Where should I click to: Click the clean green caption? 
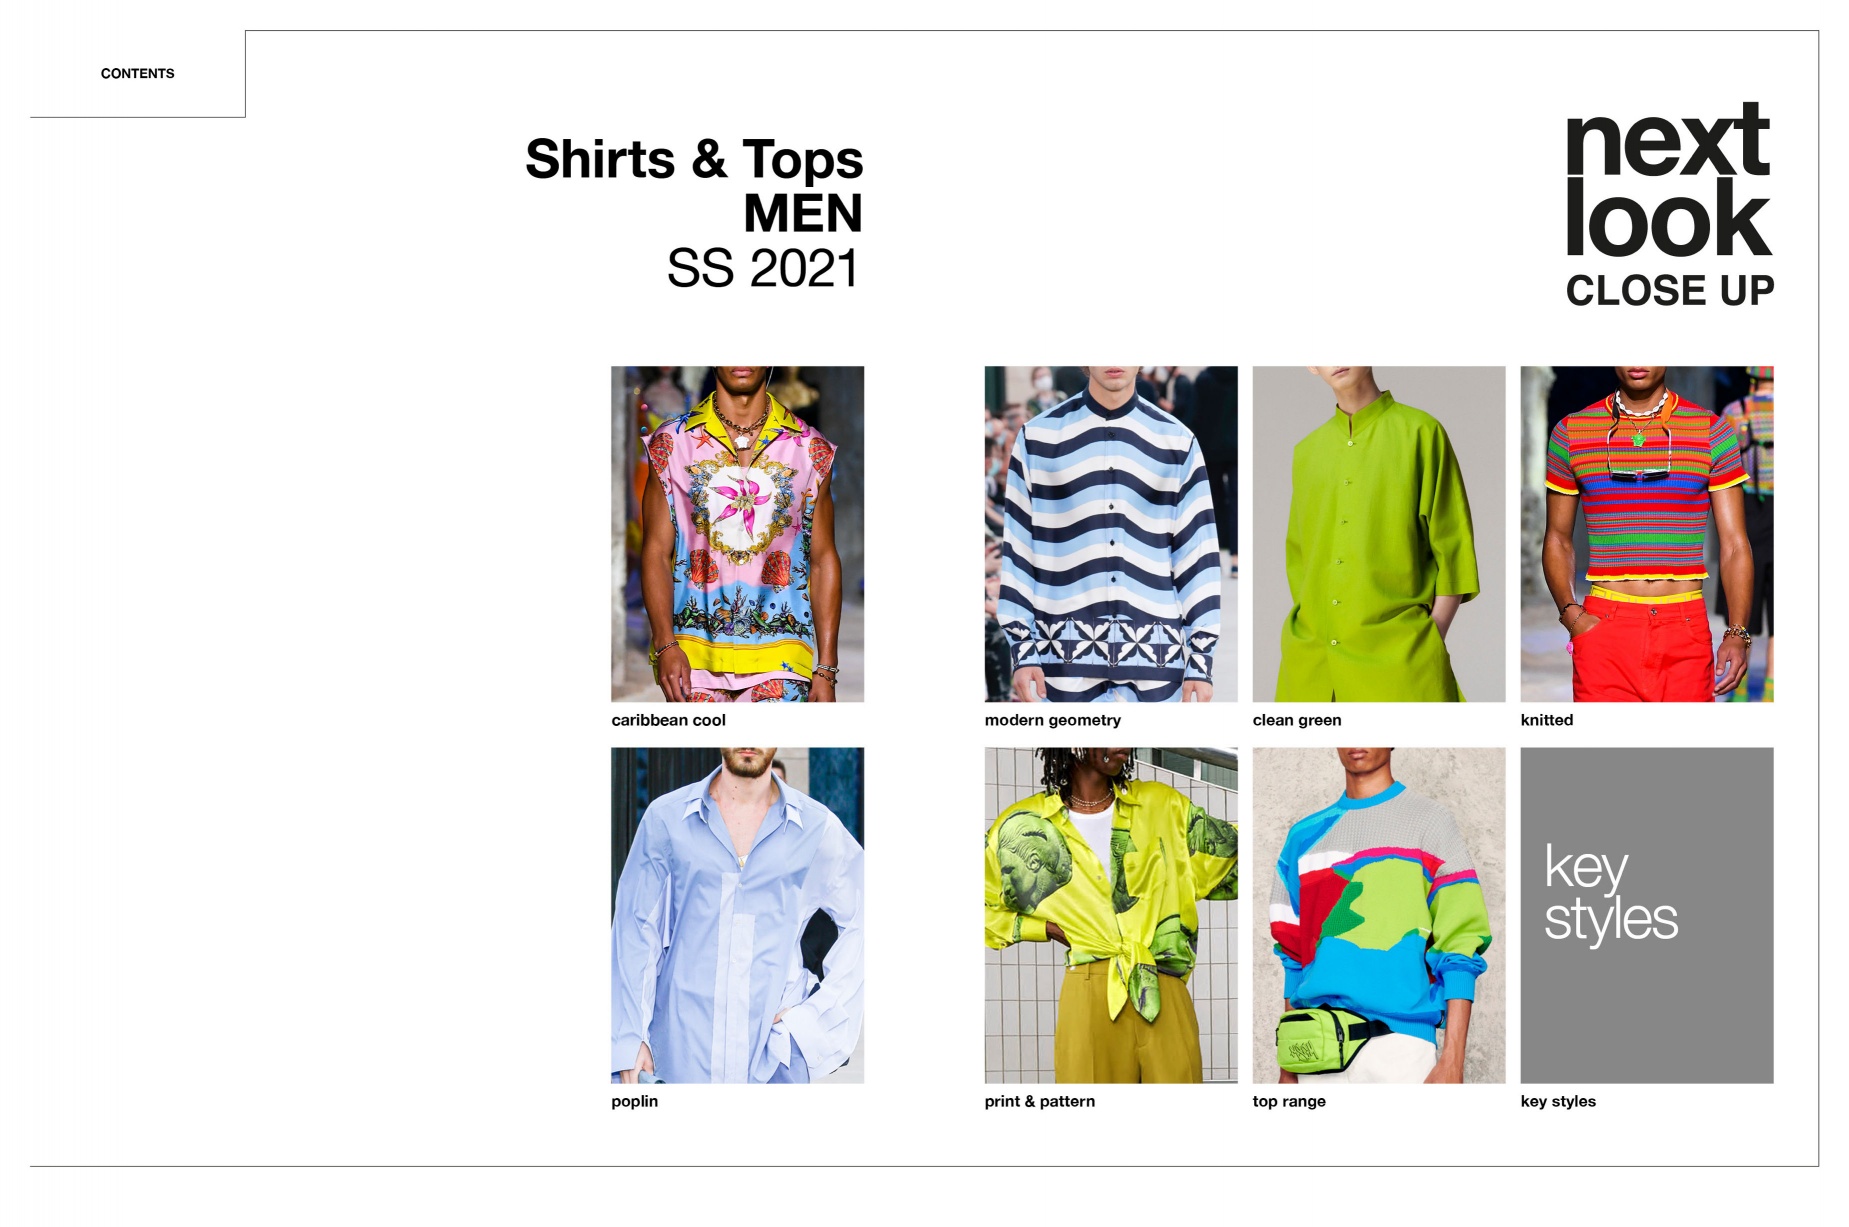(x=1296, y=720)
